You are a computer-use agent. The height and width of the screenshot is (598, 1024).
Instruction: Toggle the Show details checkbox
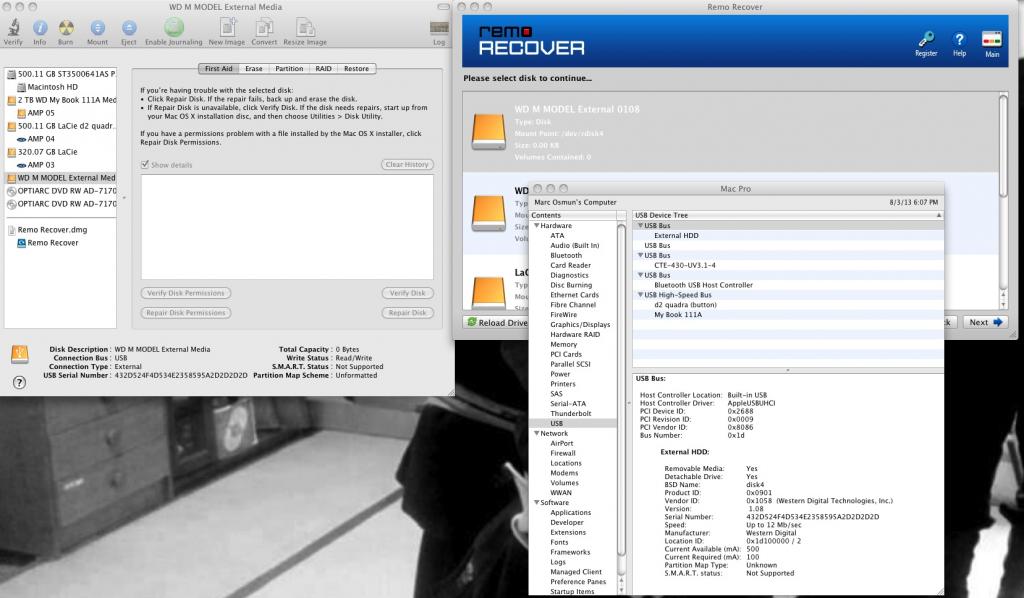pyautogui.click(x=145, y=165)
